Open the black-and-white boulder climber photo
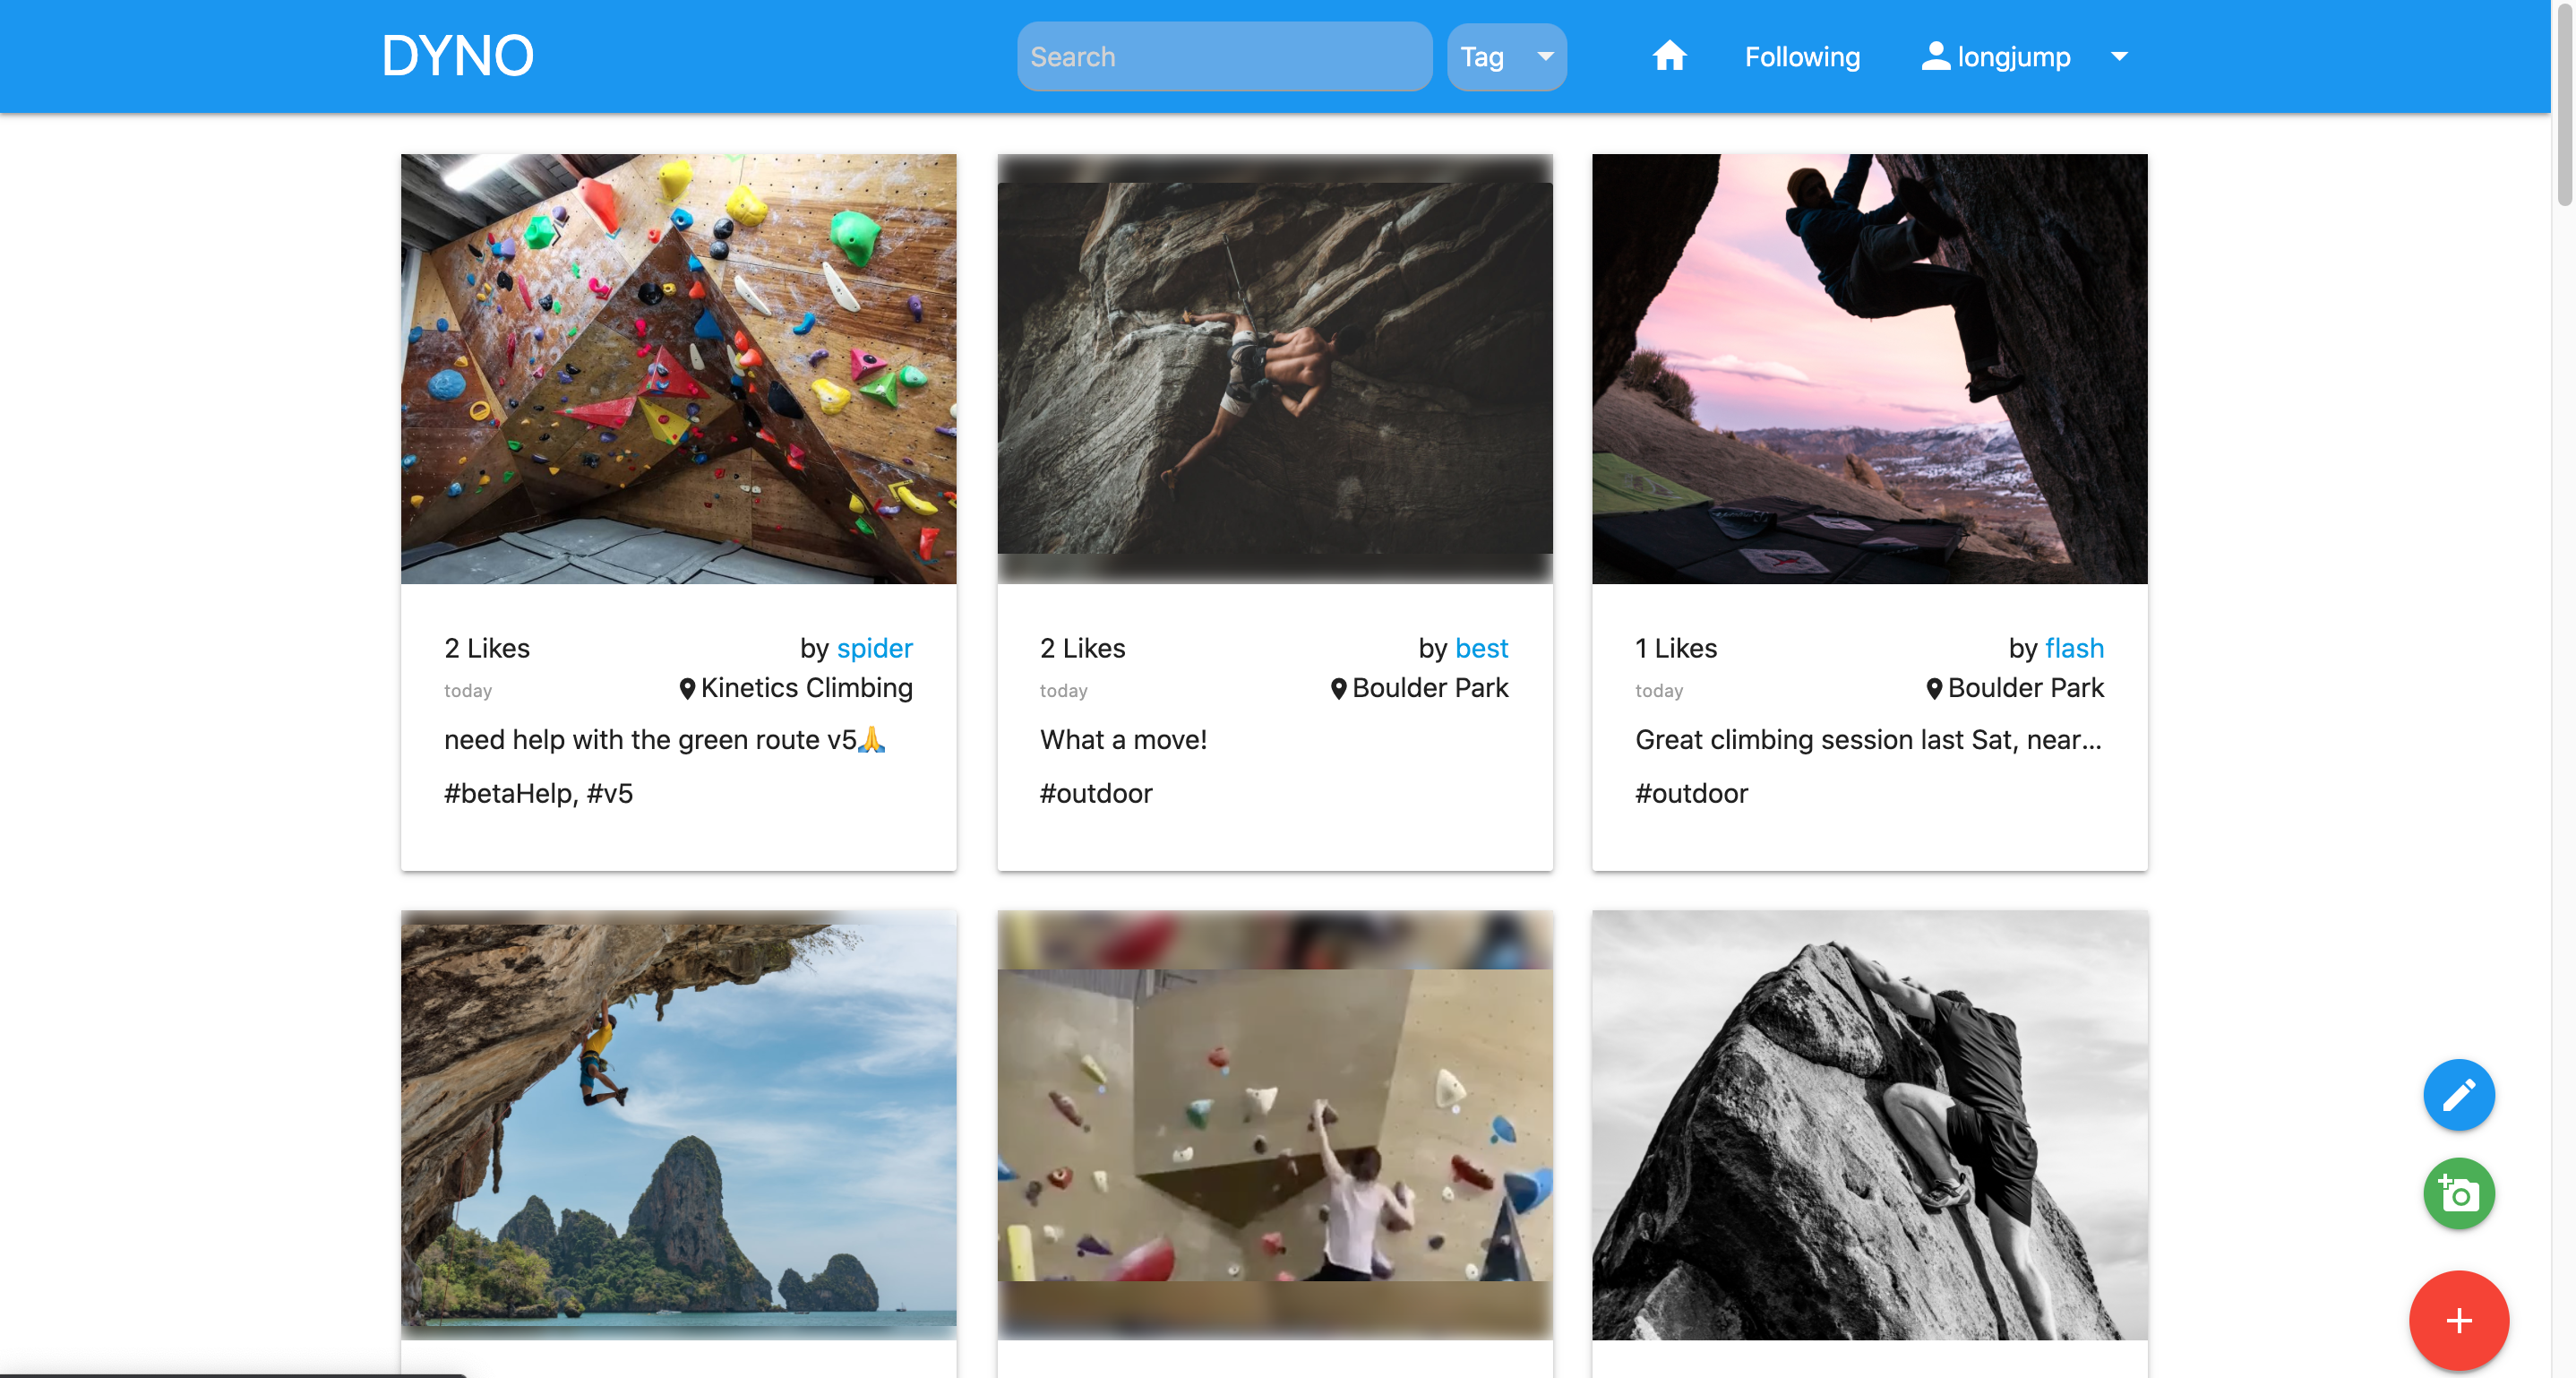Screen dimensions: 2576x1378 pos(1869,1125)
